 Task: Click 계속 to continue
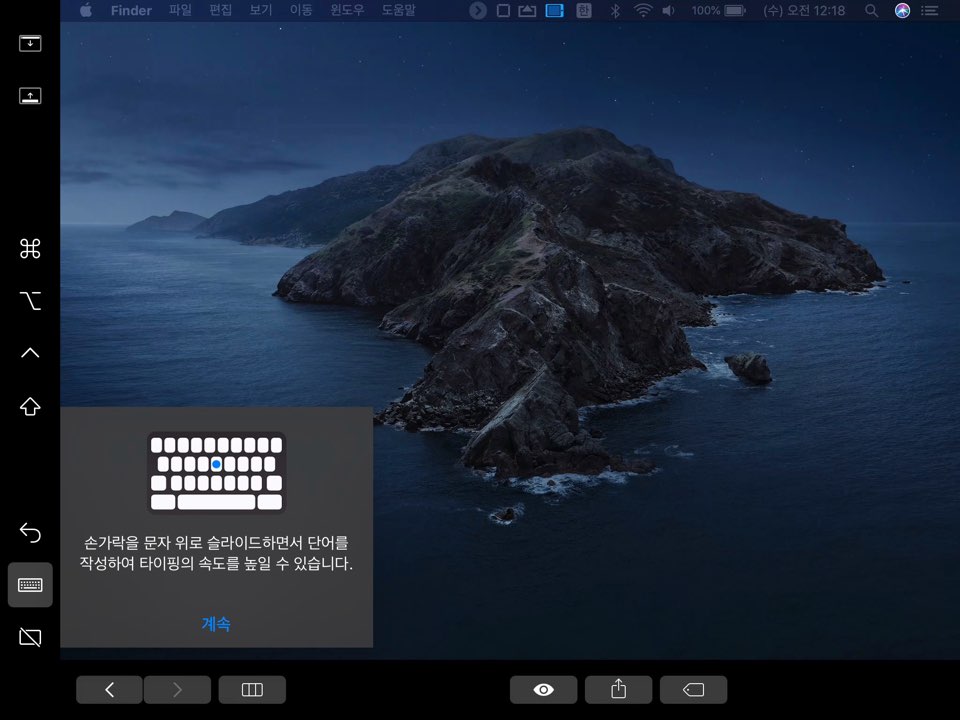pyautogui.click(x=216, y=624)
